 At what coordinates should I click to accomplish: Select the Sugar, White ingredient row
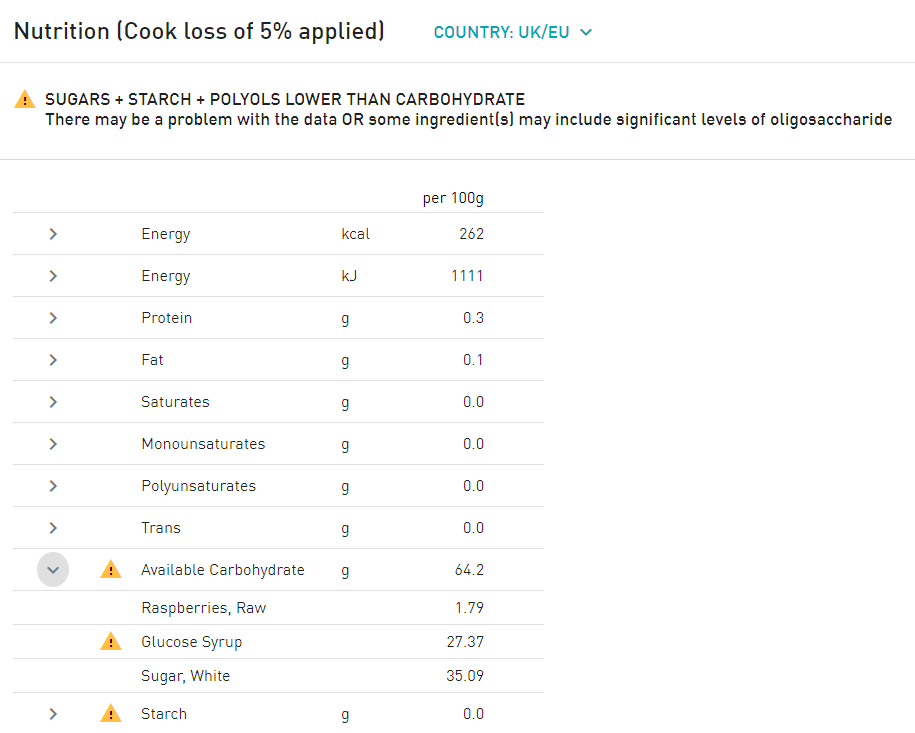pos(185,675)
